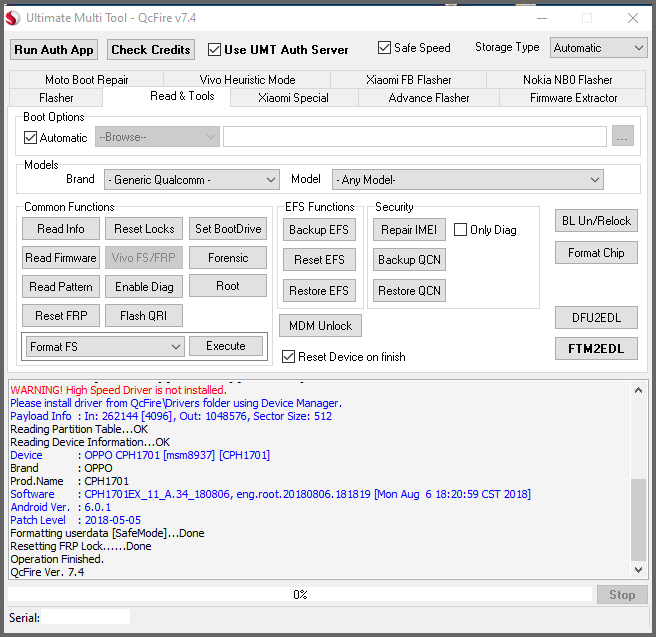Click Enable Diag

pyautogui.click(x=144, y=287)
